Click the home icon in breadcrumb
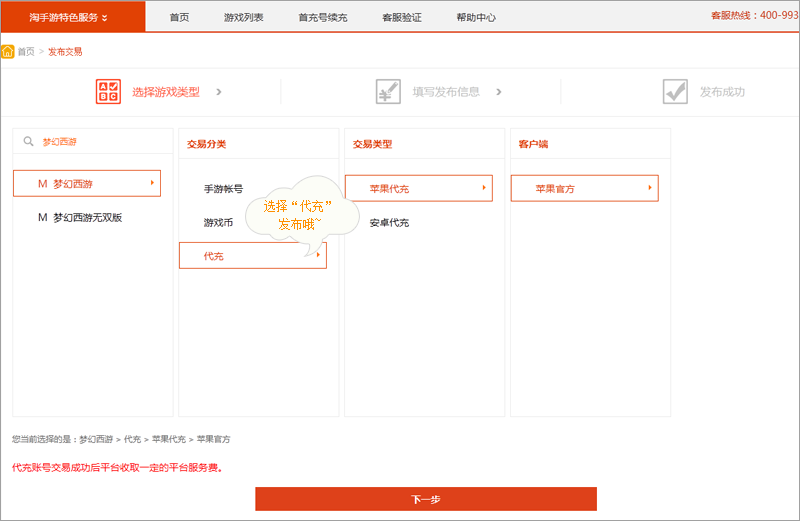This screenshot has height=521, width=800. [x=8, y=51]
